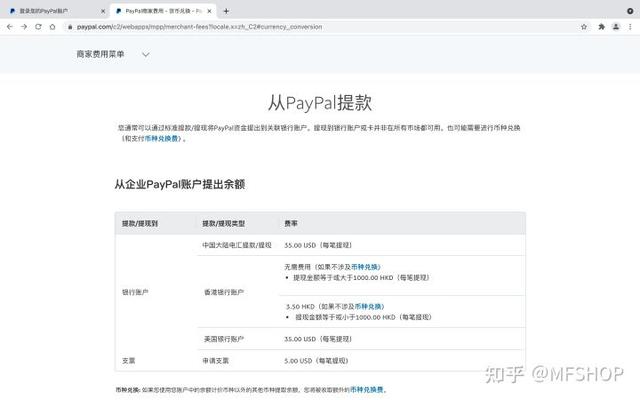Select the 从PayPal提款 page heading

click(320, 102)
